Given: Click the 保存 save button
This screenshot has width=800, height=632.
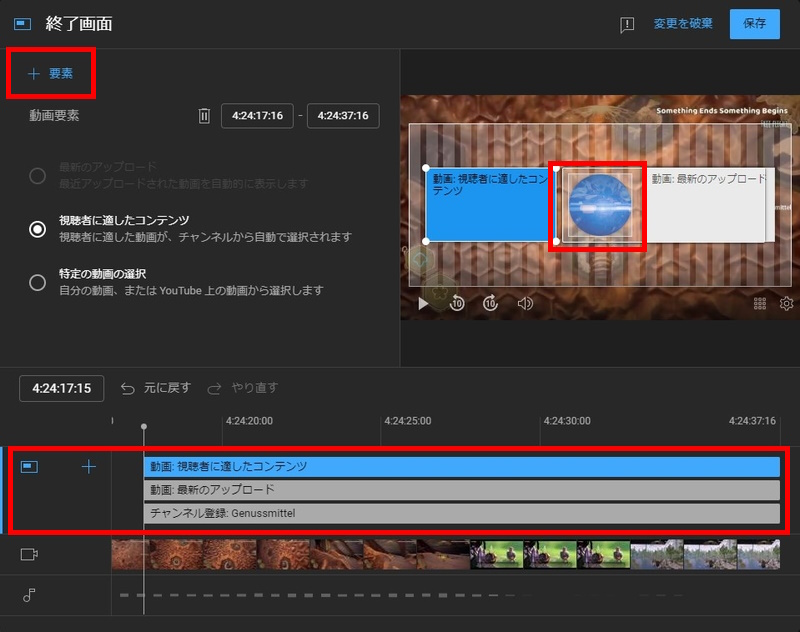Looking at the screenshot, I should pyautogui.click(x=754, y=24).
